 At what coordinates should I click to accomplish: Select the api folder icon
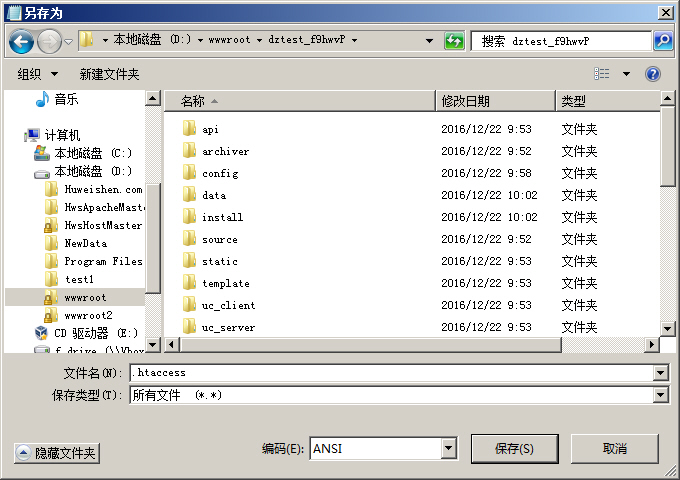tap(189, 129)
